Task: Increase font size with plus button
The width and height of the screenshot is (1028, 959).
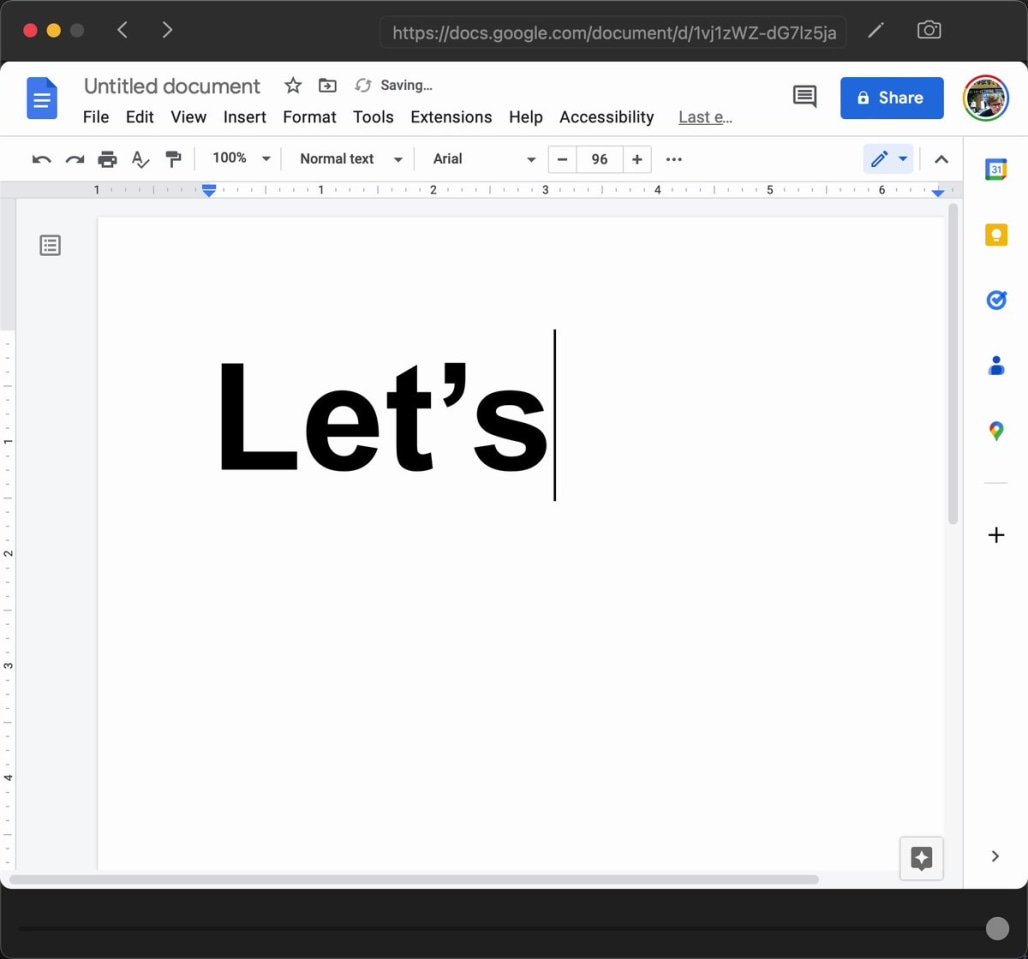Action: pos(637,159)
